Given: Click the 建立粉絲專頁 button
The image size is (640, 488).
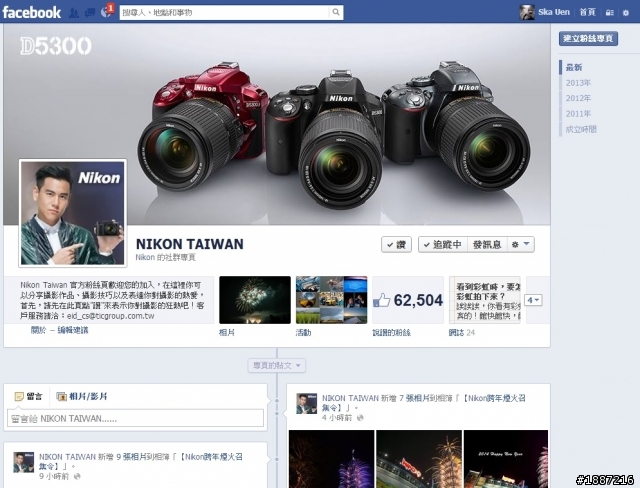Looking at the screenshot, I should pyautogui.click(x=588, y=38).
